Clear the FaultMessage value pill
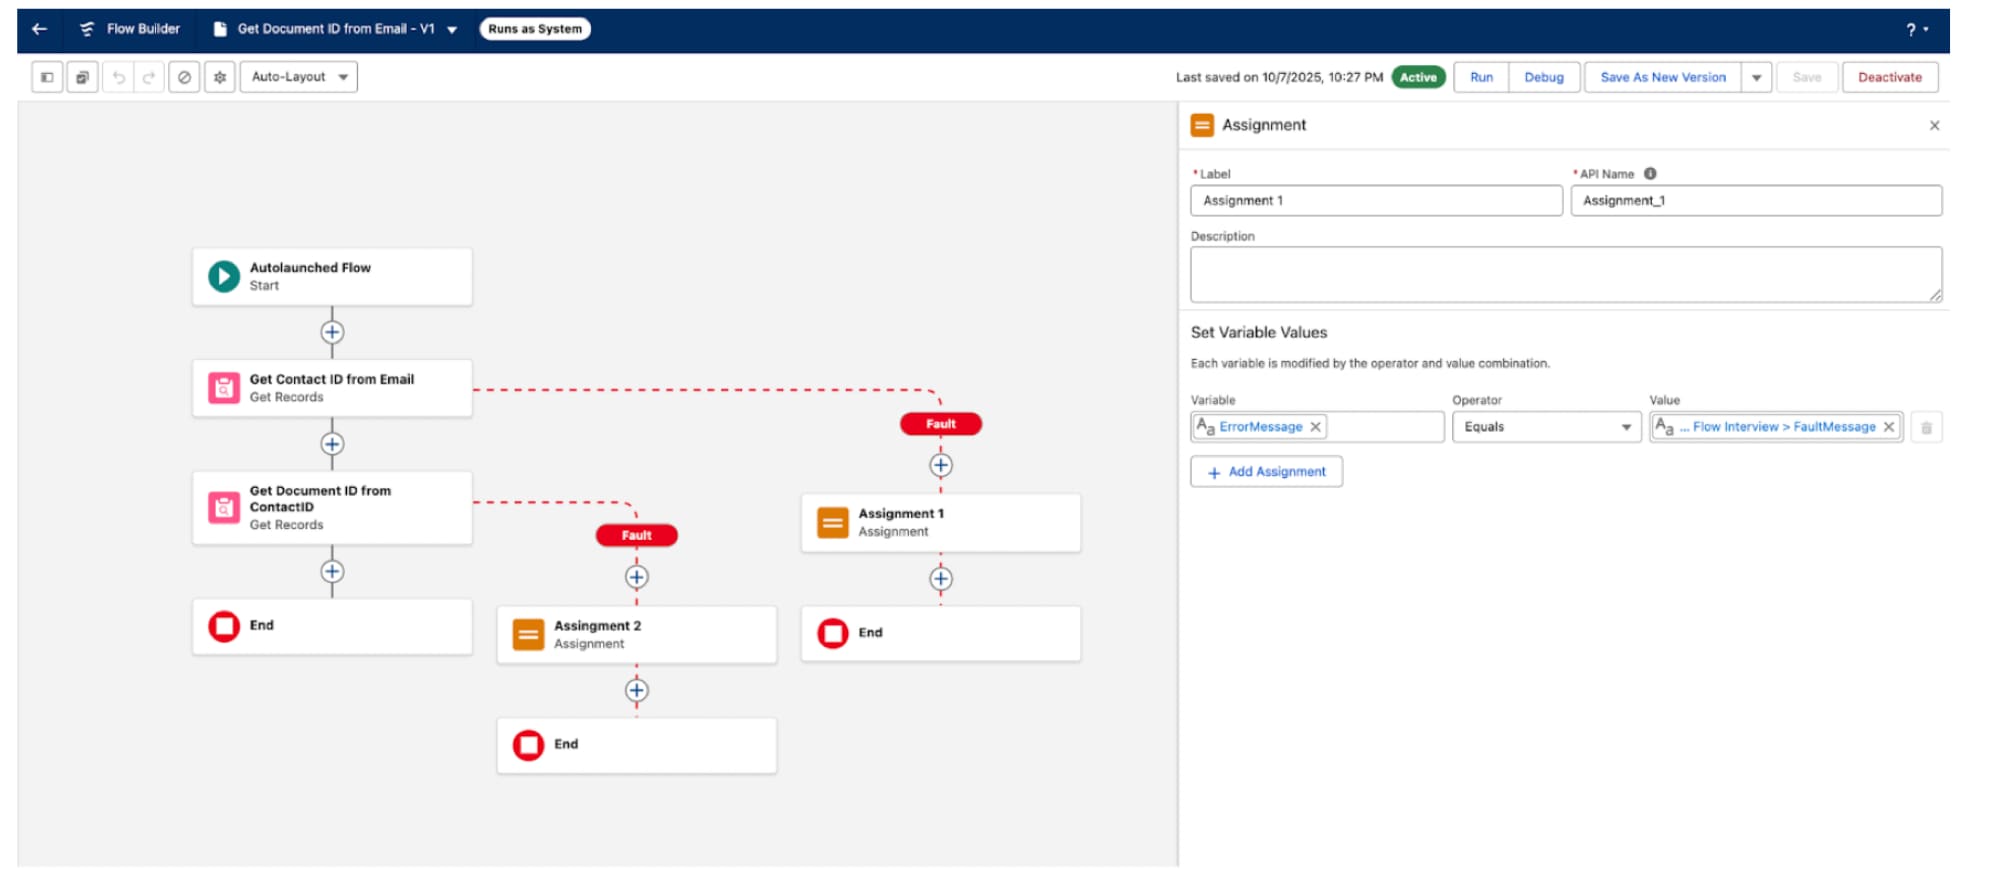The image size is (2000, 876). pos(1889,427)
